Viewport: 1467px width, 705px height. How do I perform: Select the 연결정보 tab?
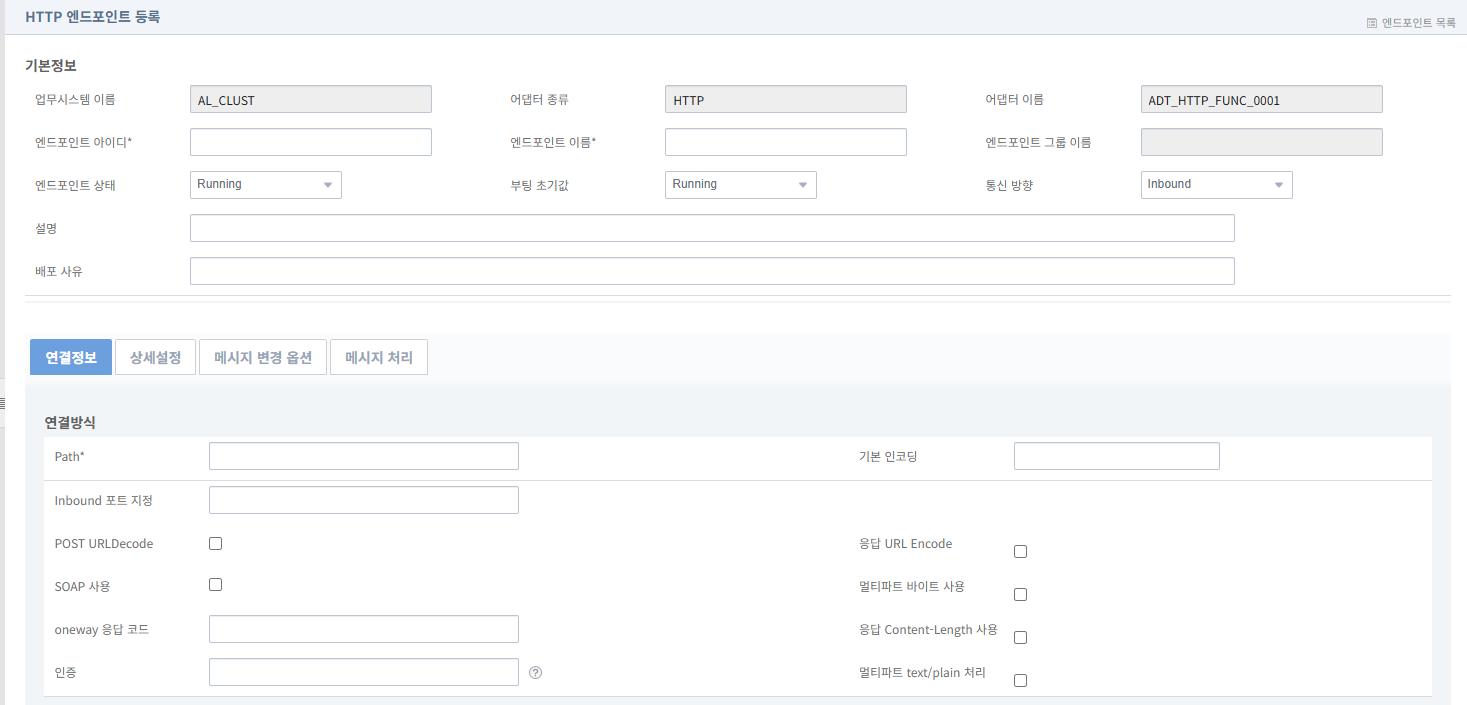click(71, 358)
